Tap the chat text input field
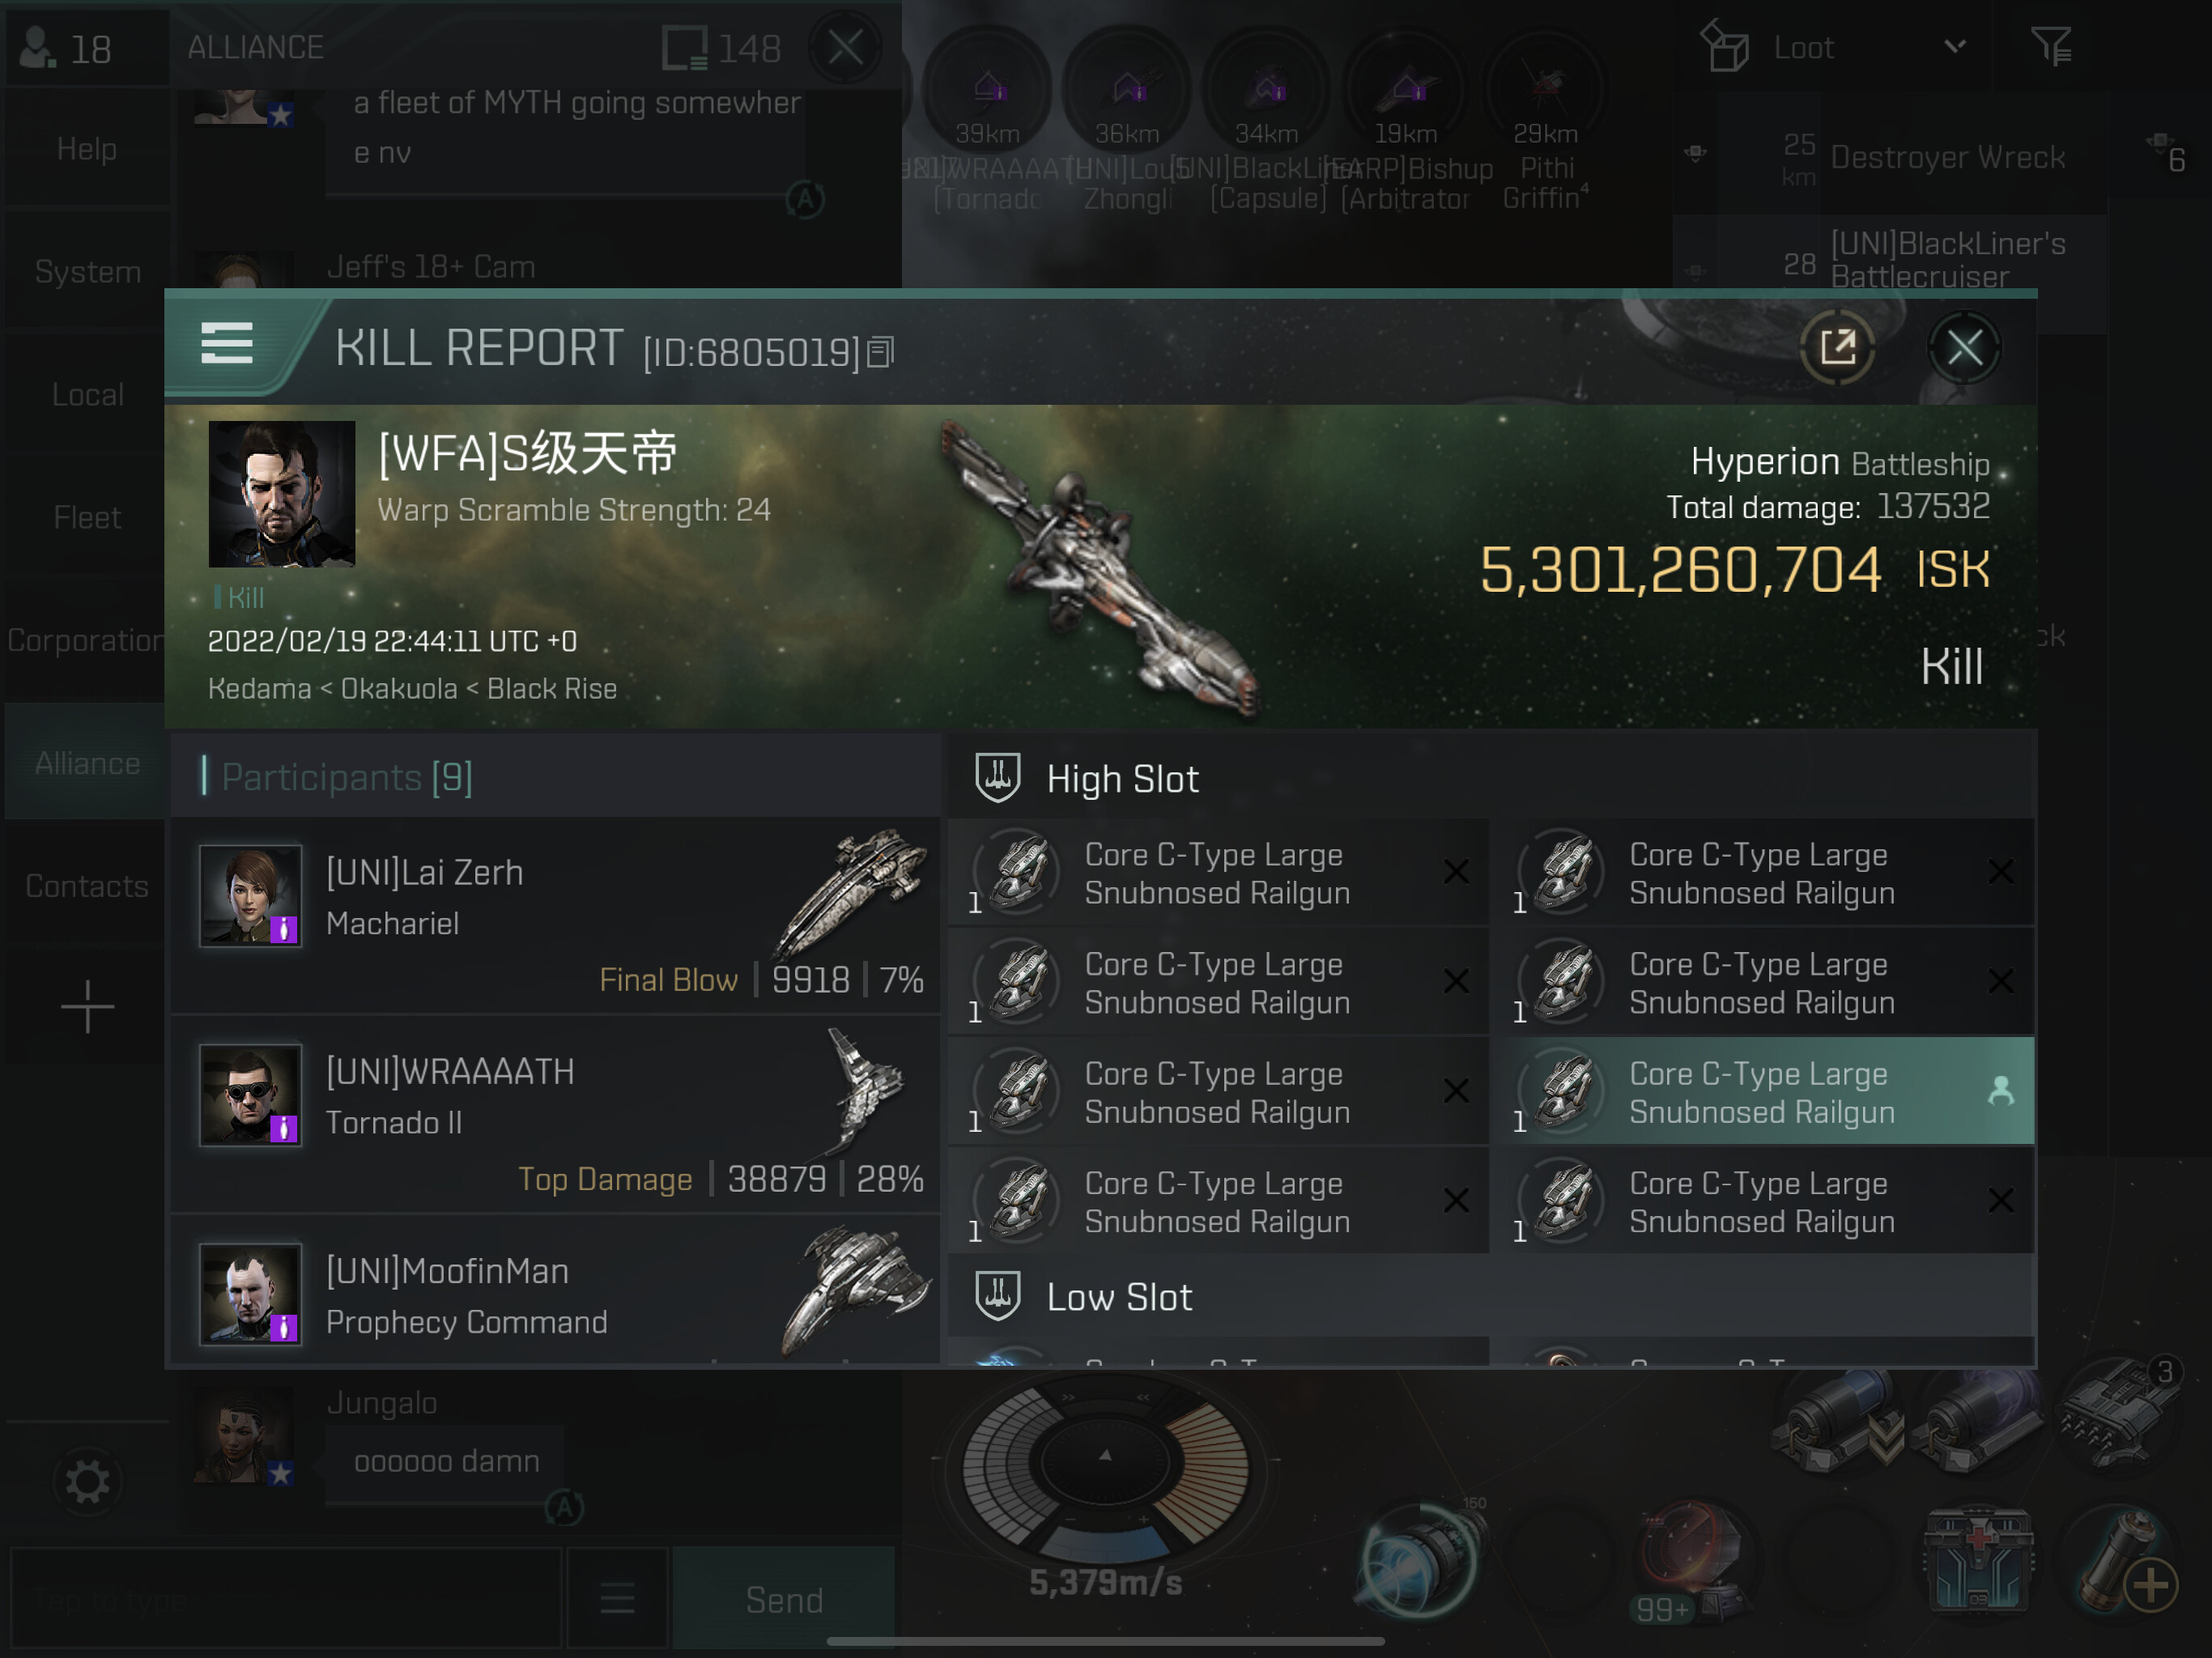The width and height of the screenshot is (2212, 1658). 286,1598
